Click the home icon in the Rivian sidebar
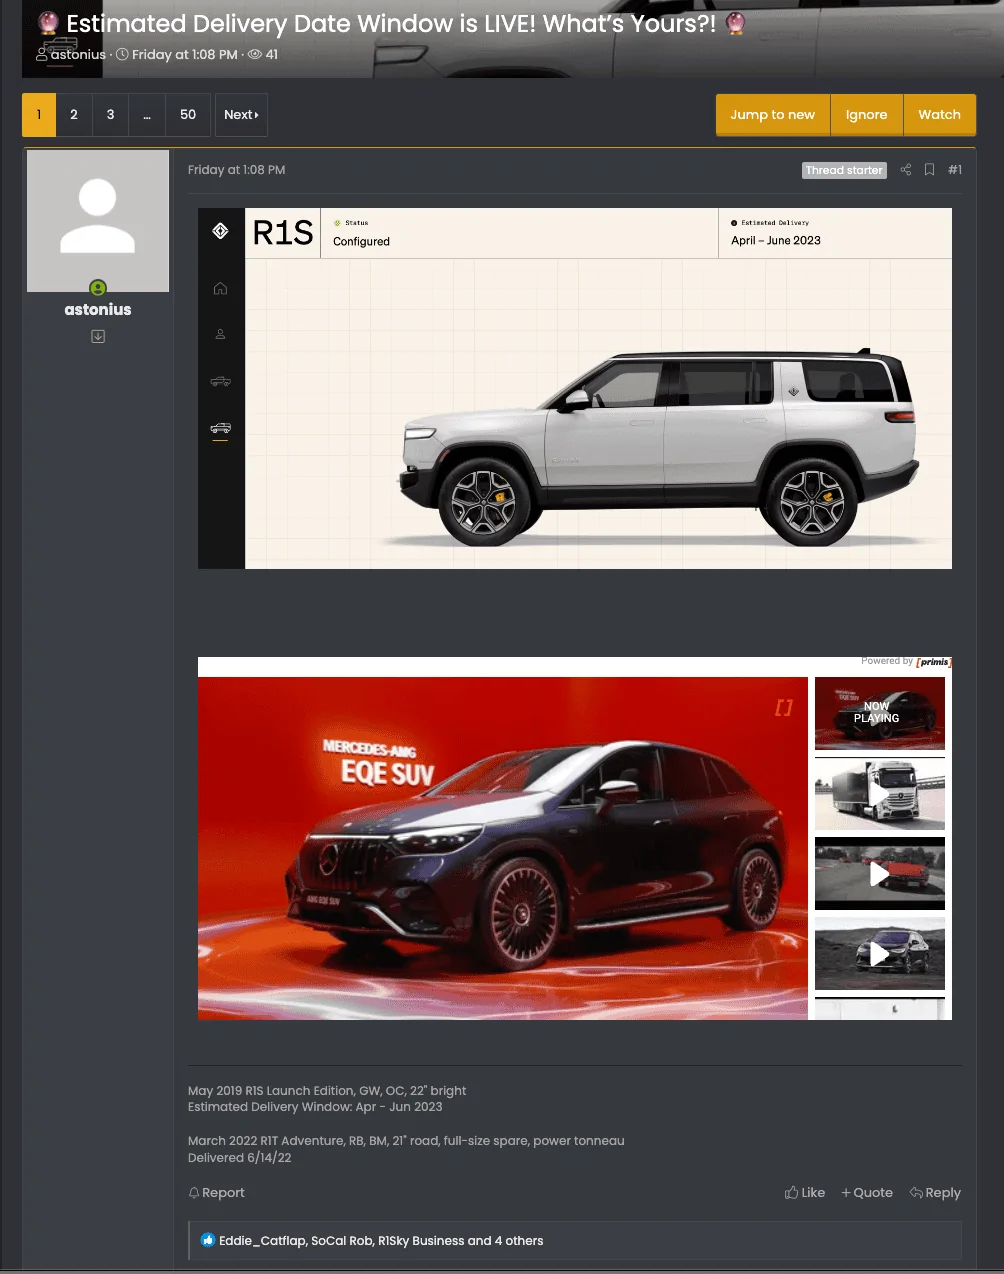The image size is (1004, 1274). [x=220, y=288]
